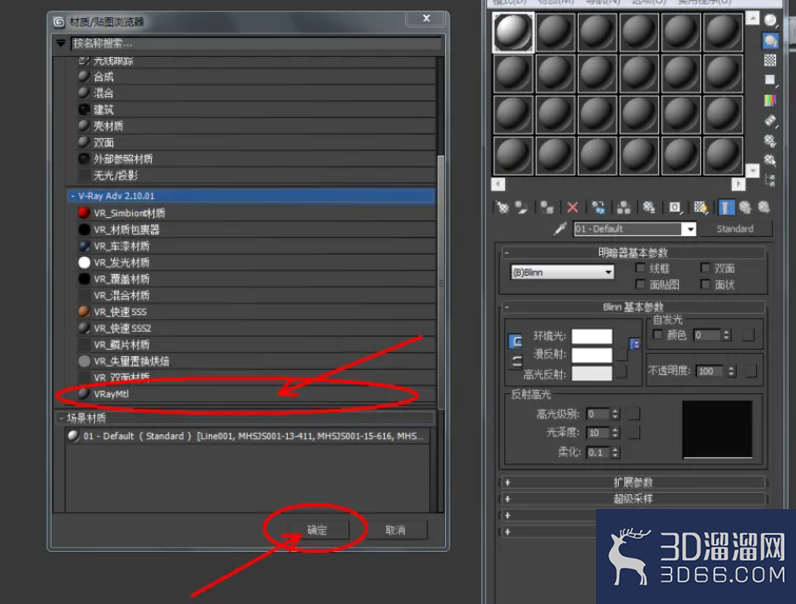Toggle the Backlight icon in side toolbar
The width and height of the screenshot is (796, 604).
point(770,41)
